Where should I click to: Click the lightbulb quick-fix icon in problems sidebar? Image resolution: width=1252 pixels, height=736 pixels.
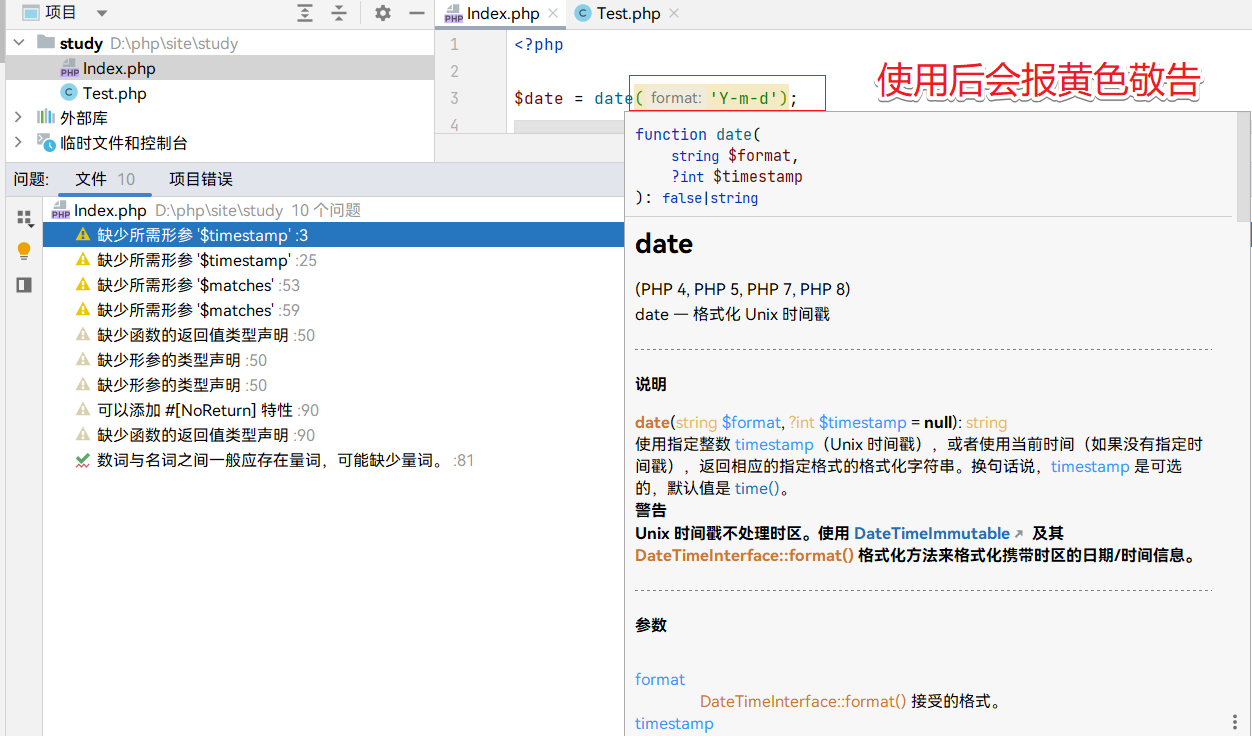tap(24, 251)
